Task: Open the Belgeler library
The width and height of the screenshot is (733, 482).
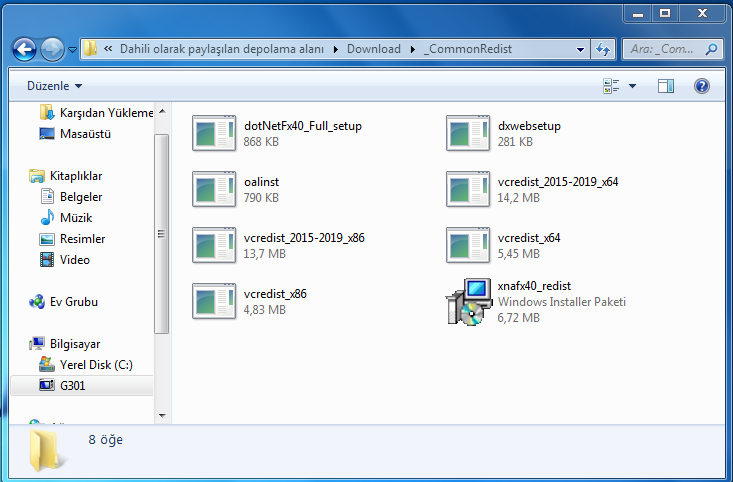Action: (x=81, y=197)
